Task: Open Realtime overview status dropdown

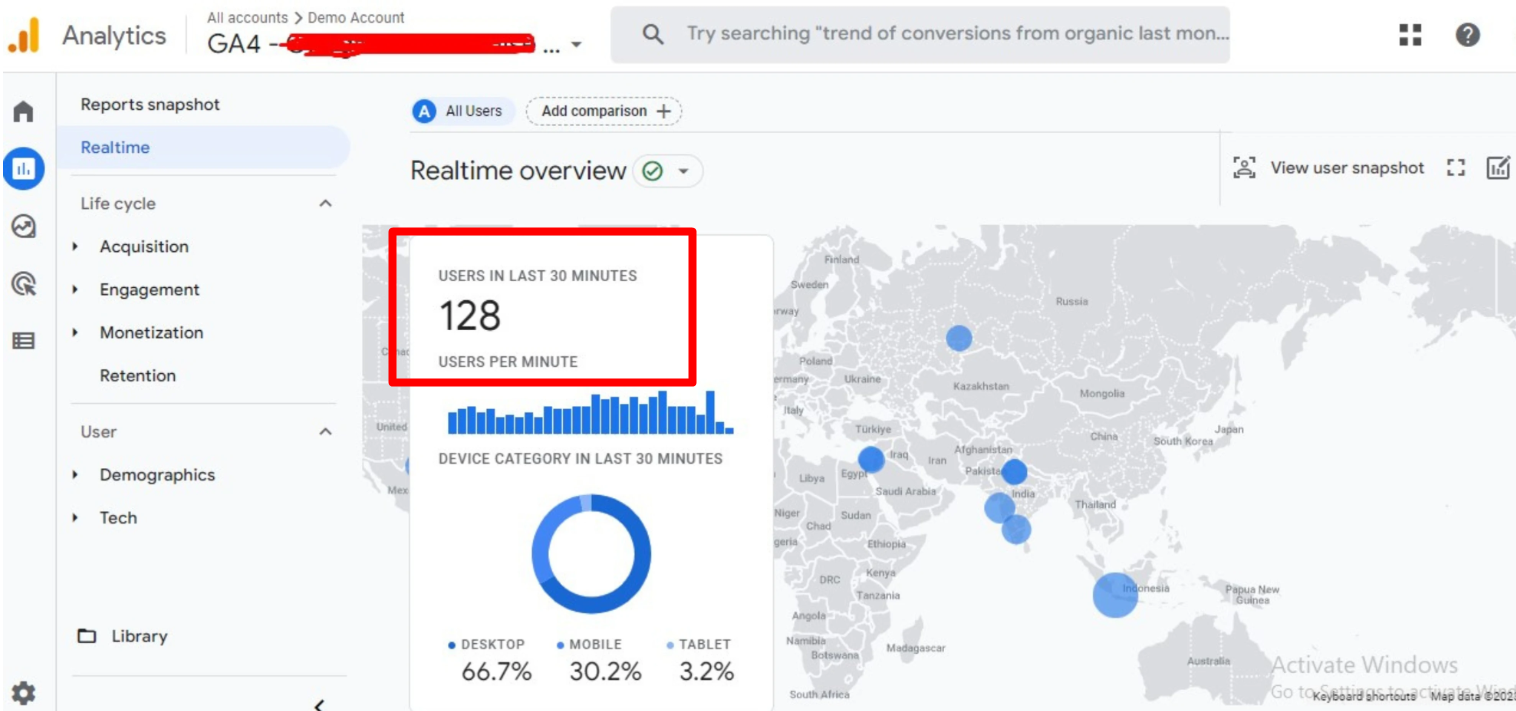Action: pos(683,171)
